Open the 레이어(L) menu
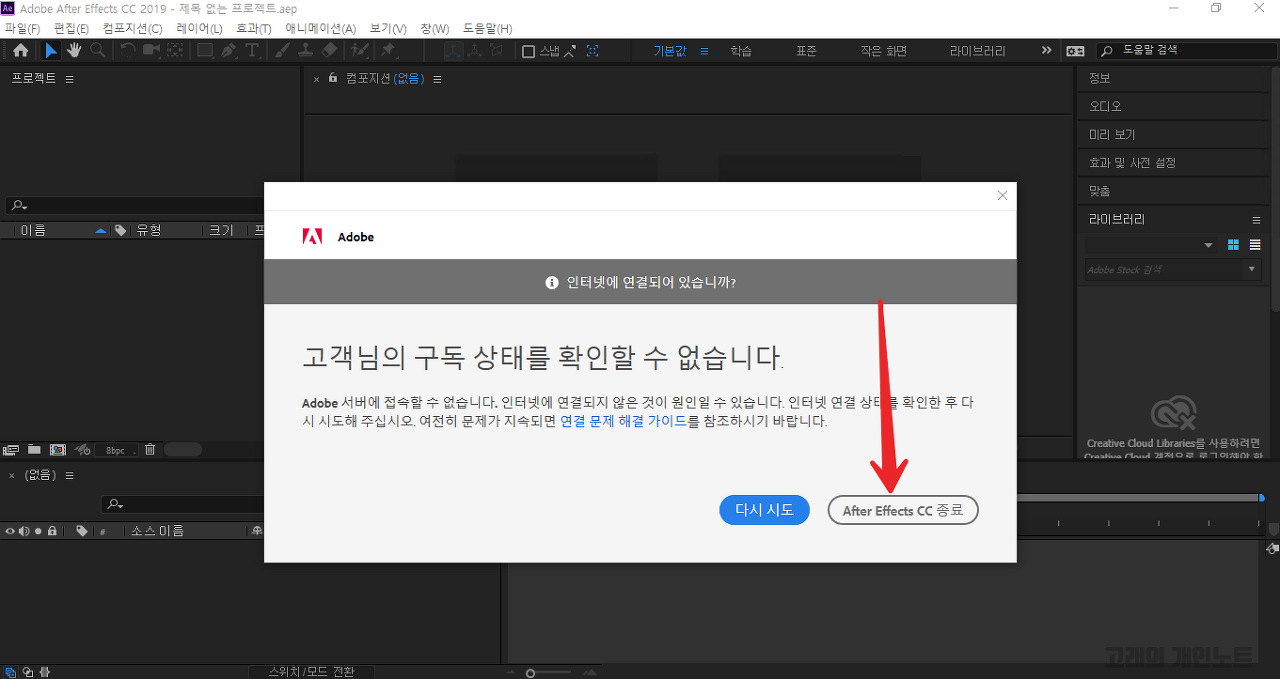Viewport: 1280px width, 679px height. (x=199, y=28)
